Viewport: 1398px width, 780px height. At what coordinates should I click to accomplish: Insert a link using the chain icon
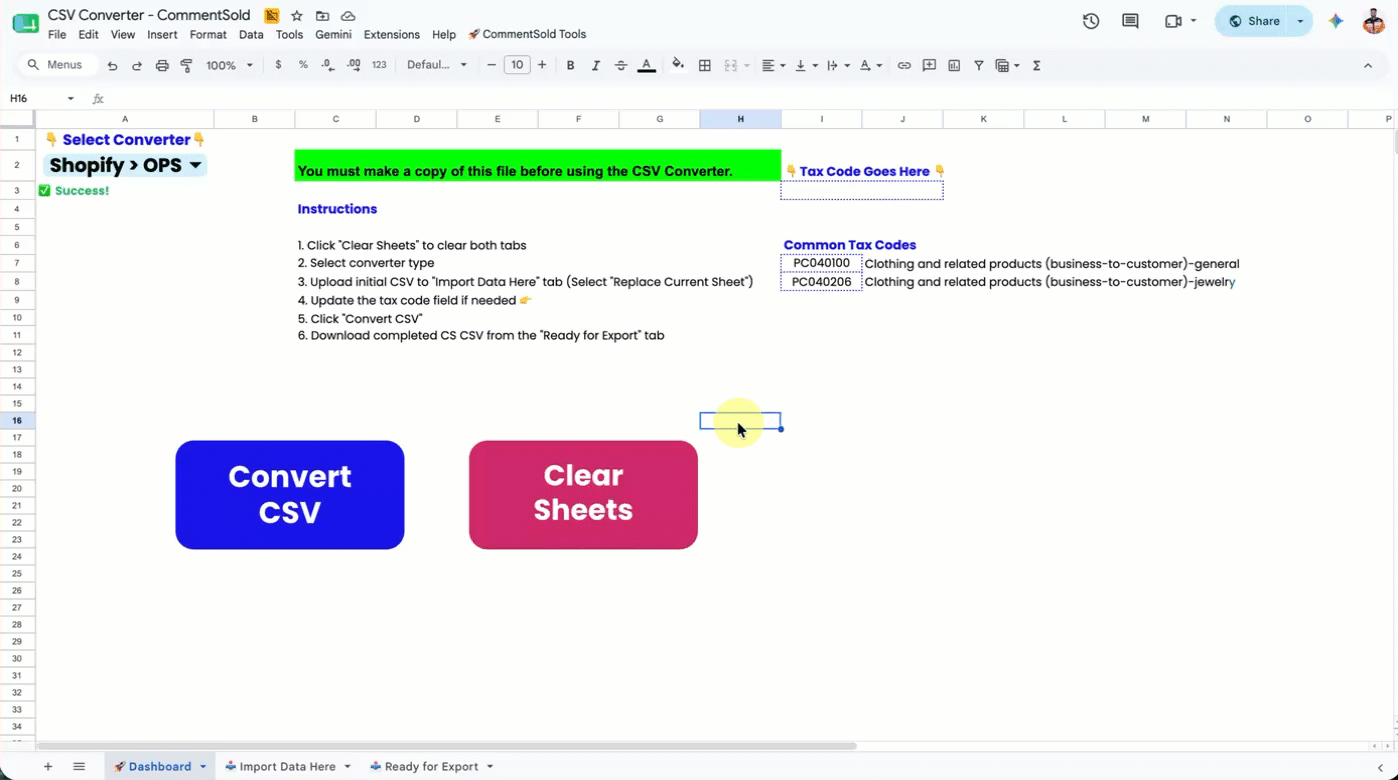(x=904, y=65)
